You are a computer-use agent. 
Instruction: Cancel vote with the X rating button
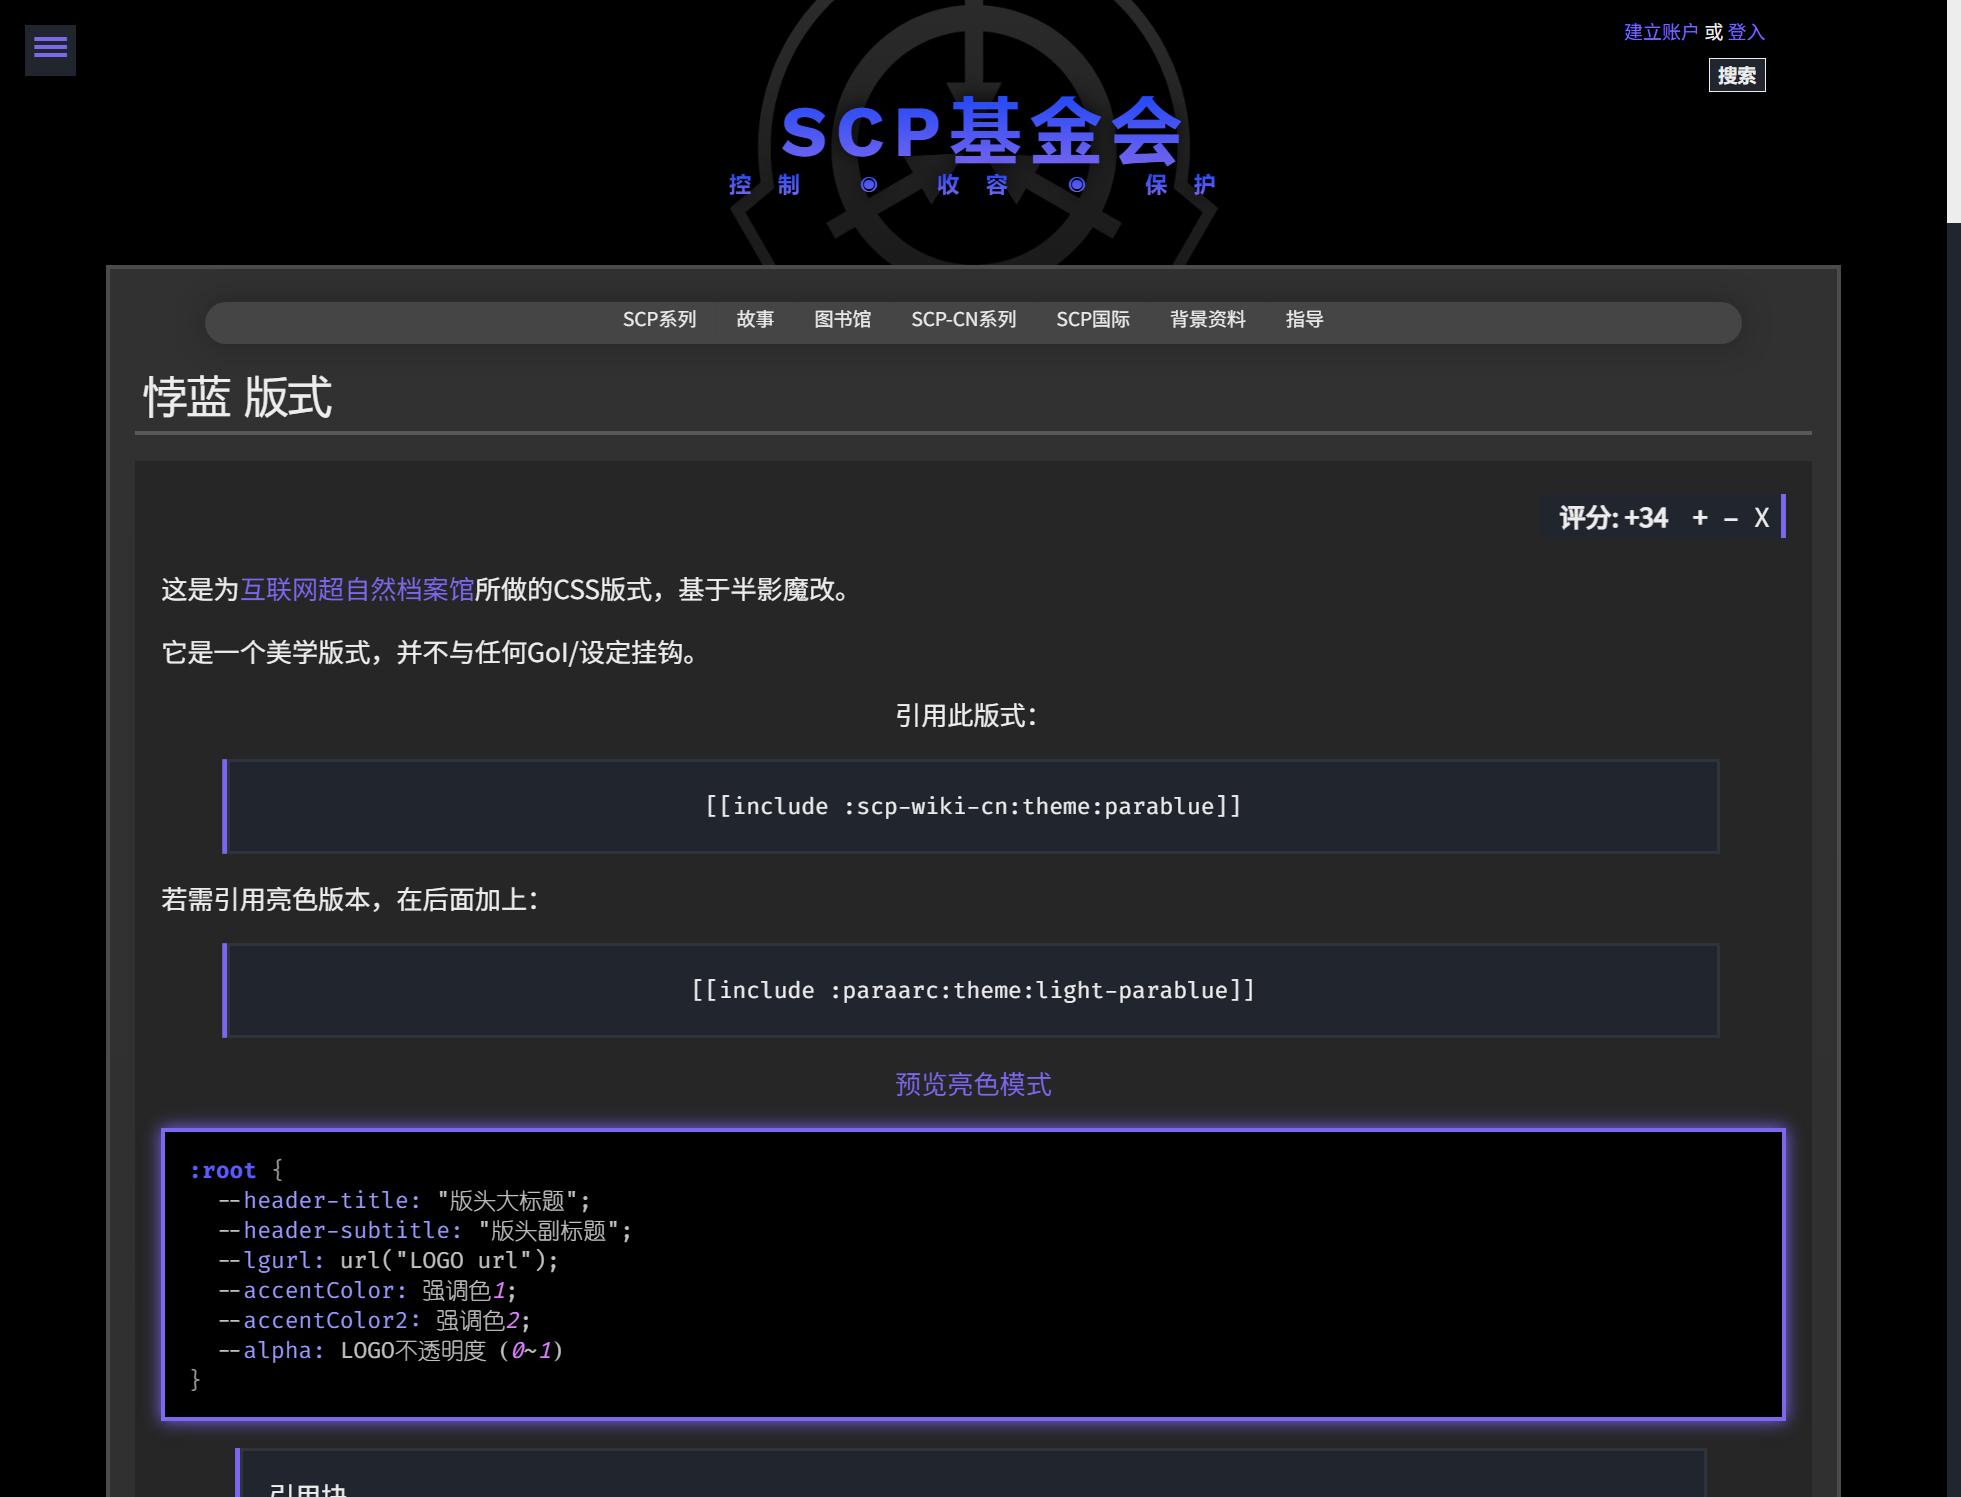(x=1761, y=517)
